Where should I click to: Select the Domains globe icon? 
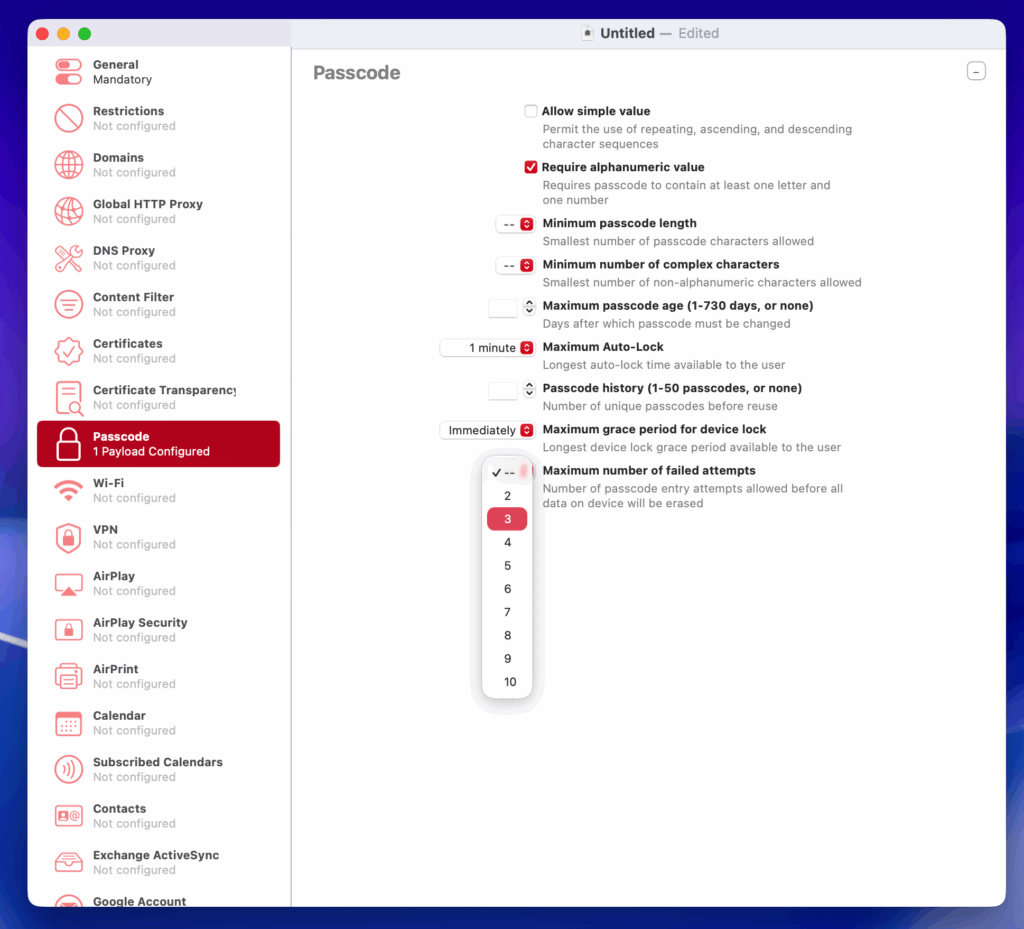[x=68, y=165]
